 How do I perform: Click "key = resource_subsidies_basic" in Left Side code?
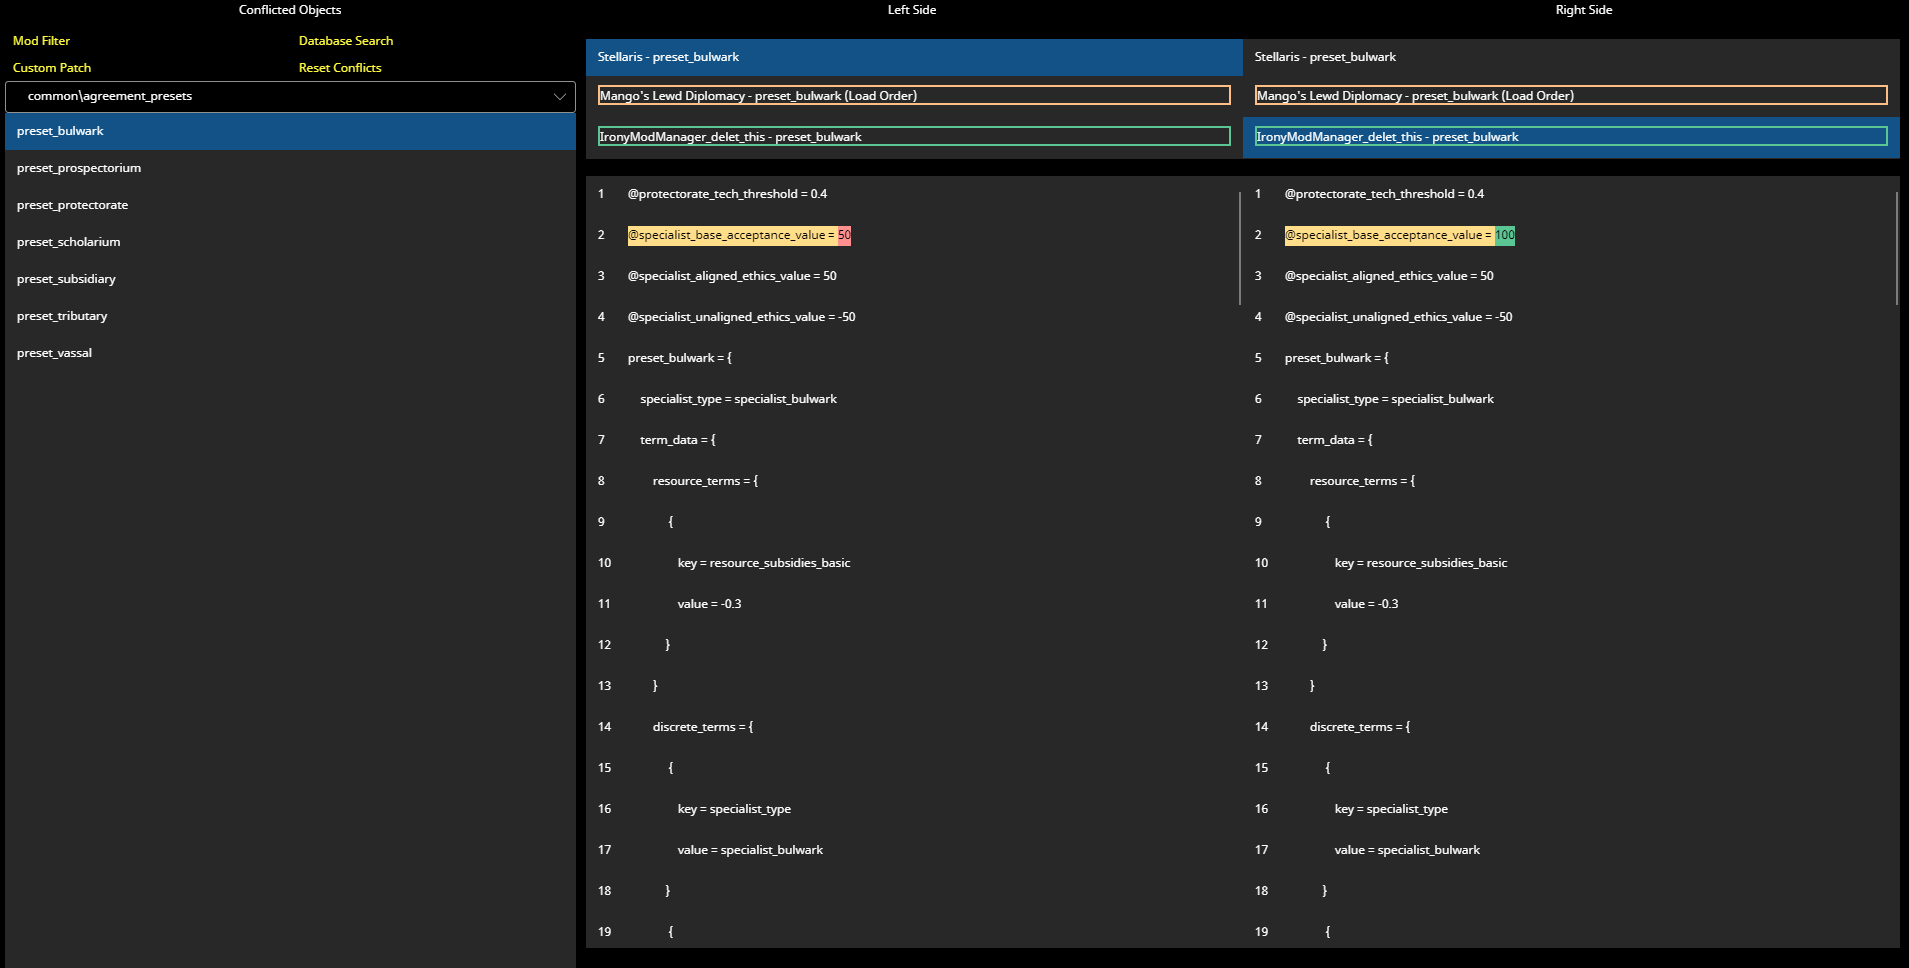point(764,563)
